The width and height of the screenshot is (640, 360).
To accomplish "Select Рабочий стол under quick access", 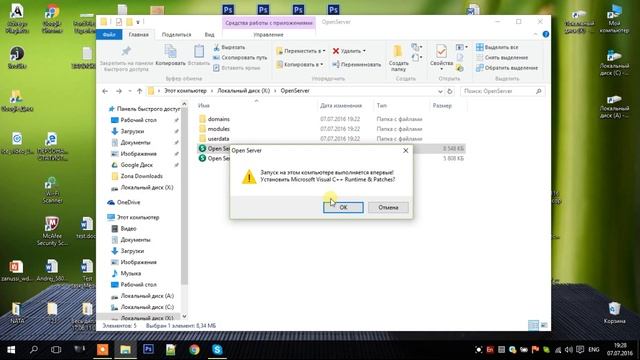I will pyautogui.click(x=138, y=120).
